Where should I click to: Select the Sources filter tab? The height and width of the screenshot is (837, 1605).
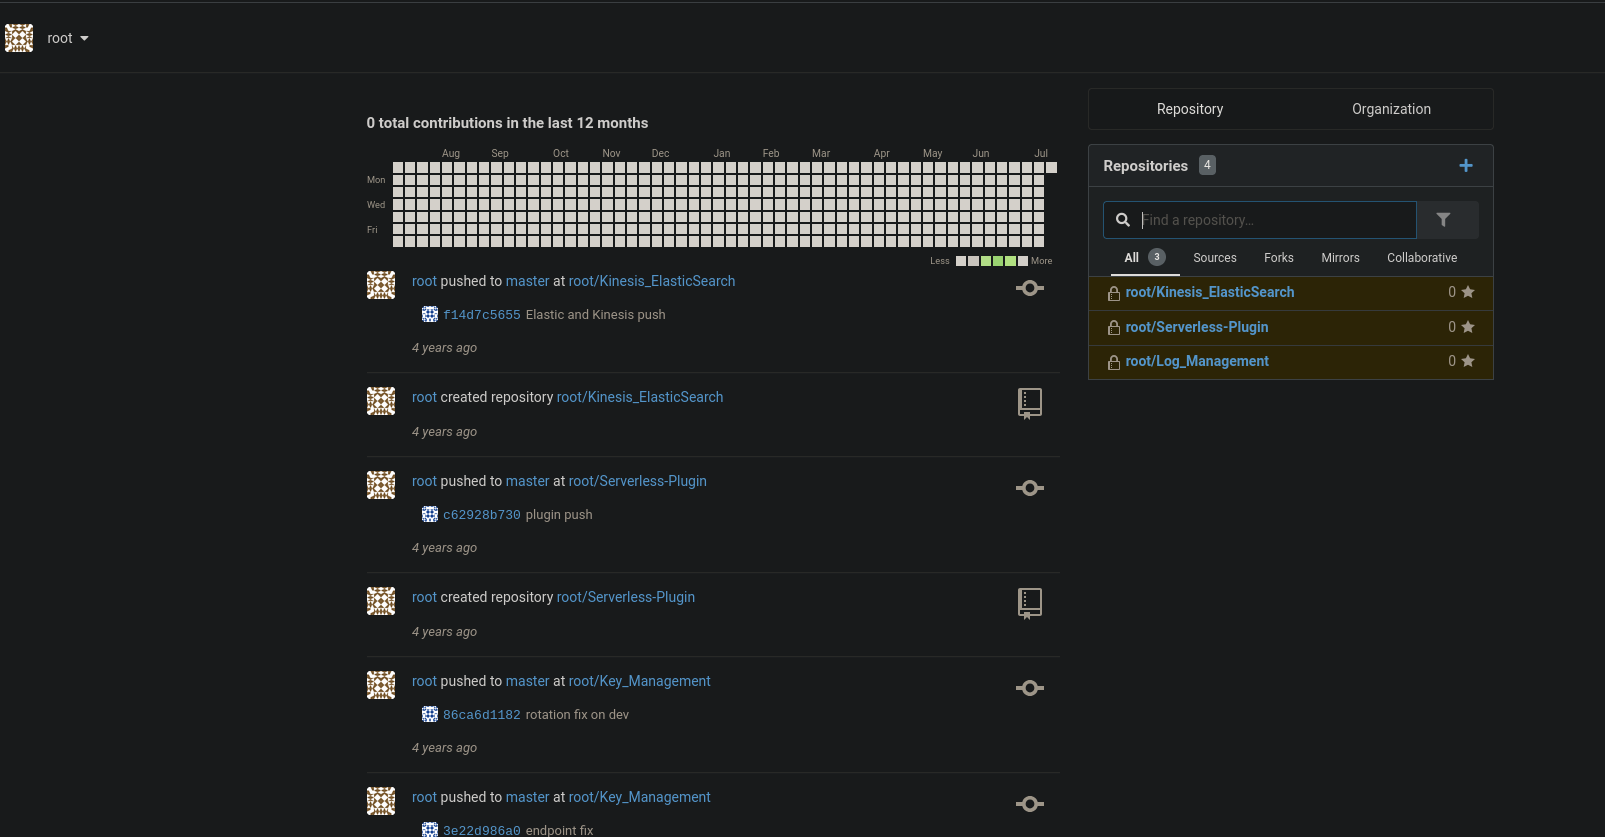coord(1215,258)
